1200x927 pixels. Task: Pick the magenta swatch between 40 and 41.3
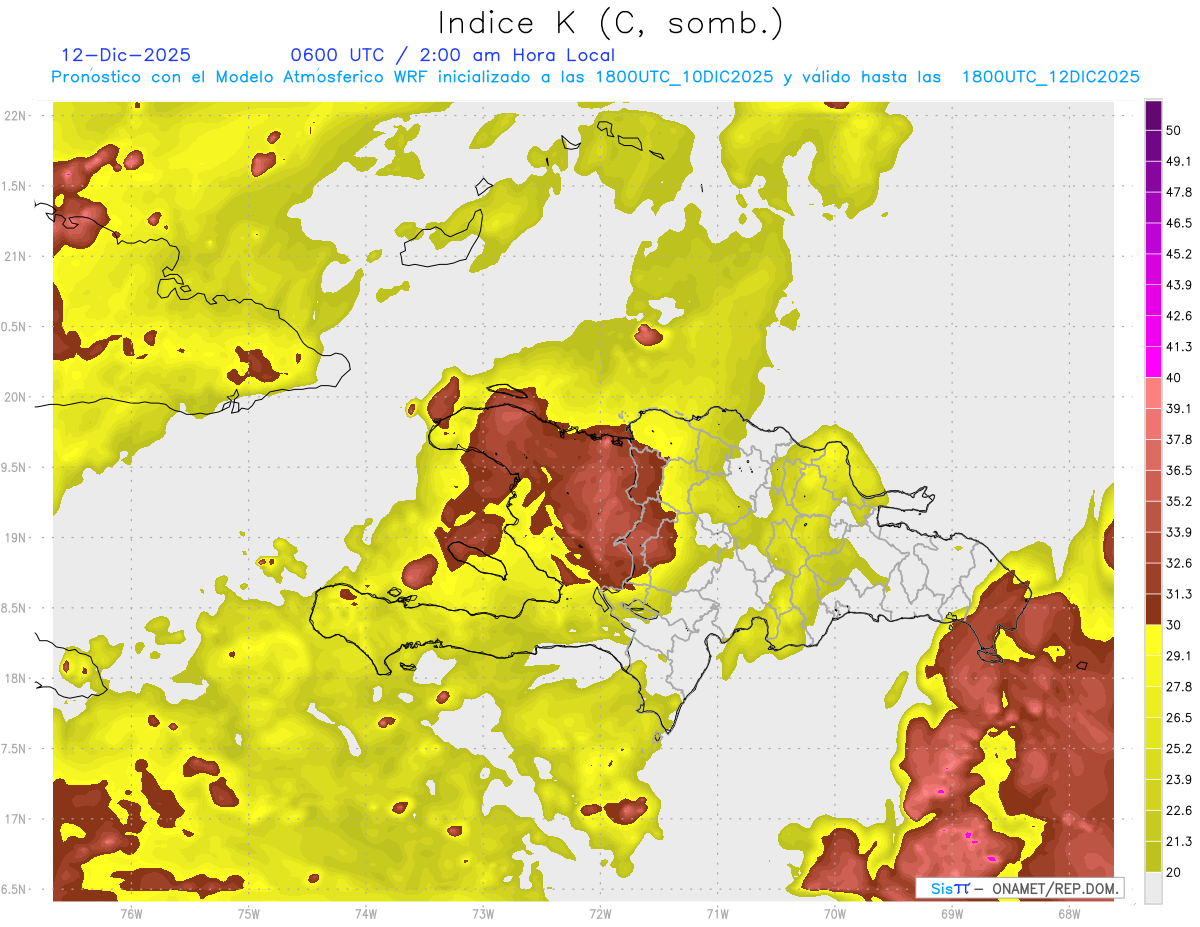click(x=1153, y=362)
